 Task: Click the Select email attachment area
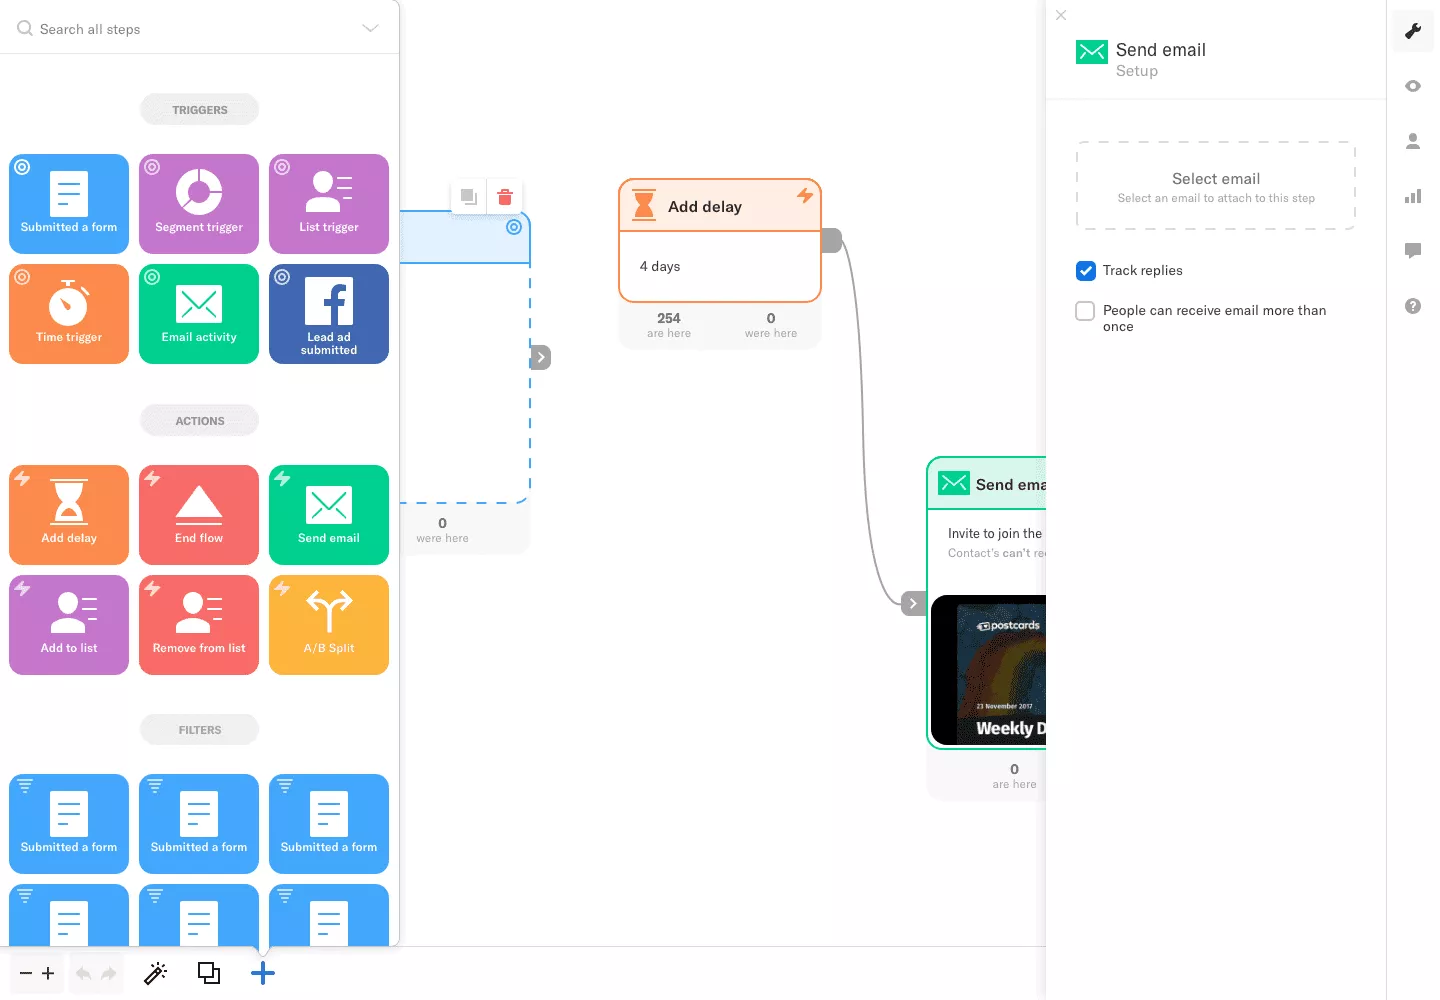tap(1216, 186)
